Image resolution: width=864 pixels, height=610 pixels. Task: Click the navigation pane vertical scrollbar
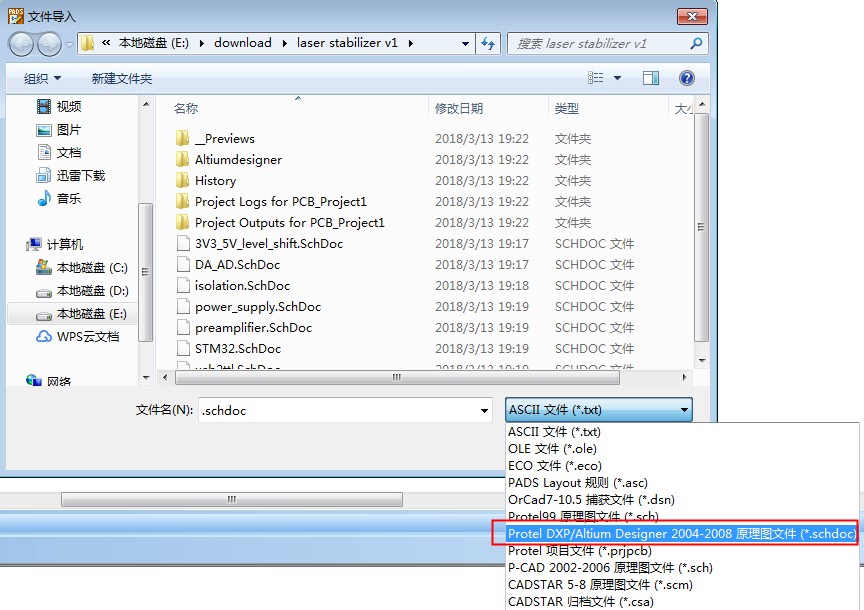point(145,272)
